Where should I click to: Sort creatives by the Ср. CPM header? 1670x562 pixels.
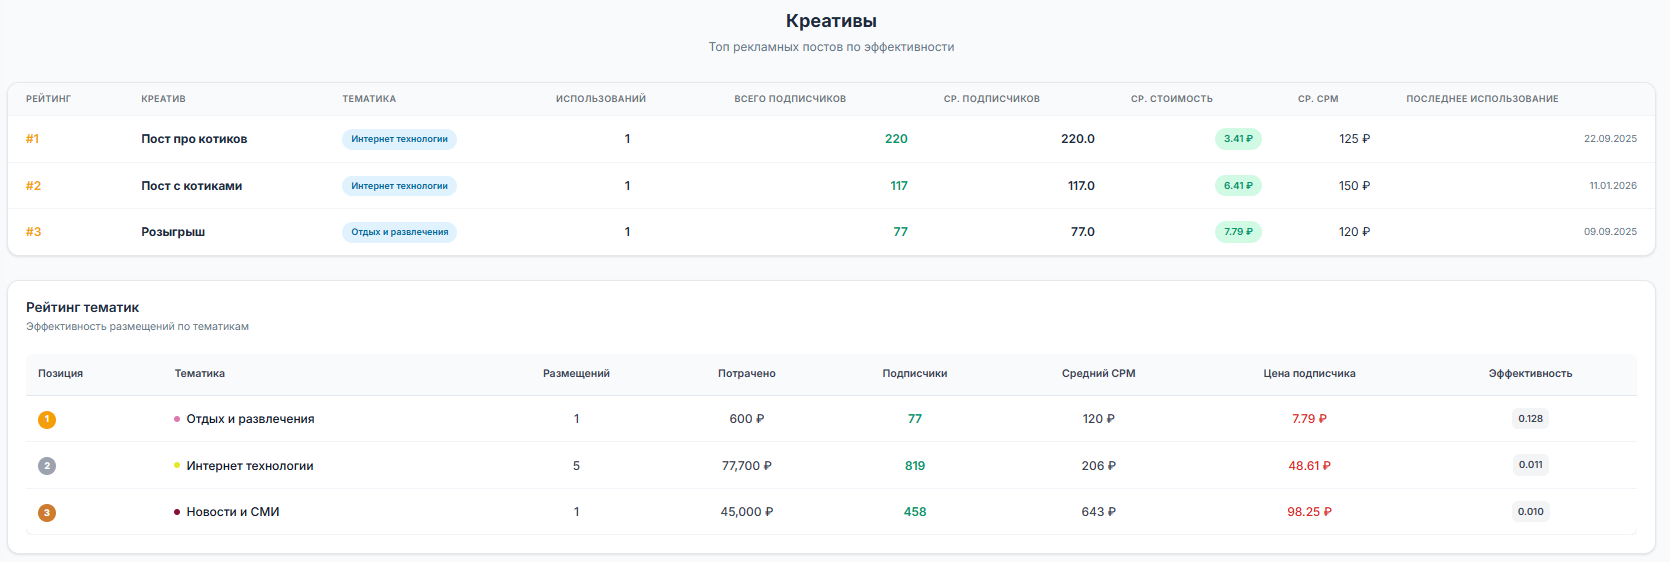[1318, 99]
